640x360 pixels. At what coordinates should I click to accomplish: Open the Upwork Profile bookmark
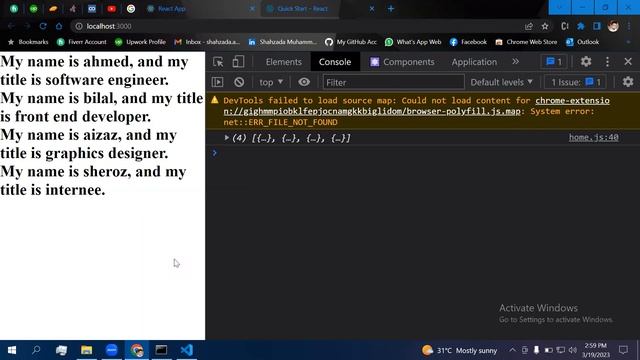point(140,42)
